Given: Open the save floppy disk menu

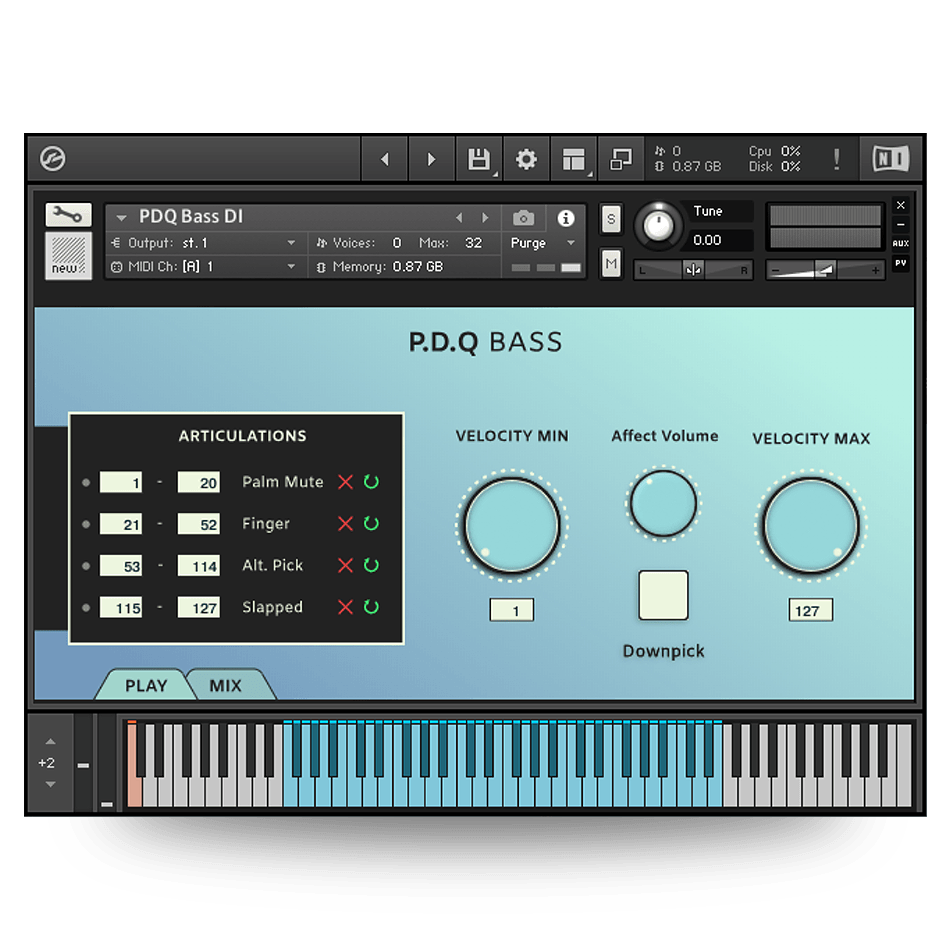Looking at the screenshot, I should pos(479,159).
